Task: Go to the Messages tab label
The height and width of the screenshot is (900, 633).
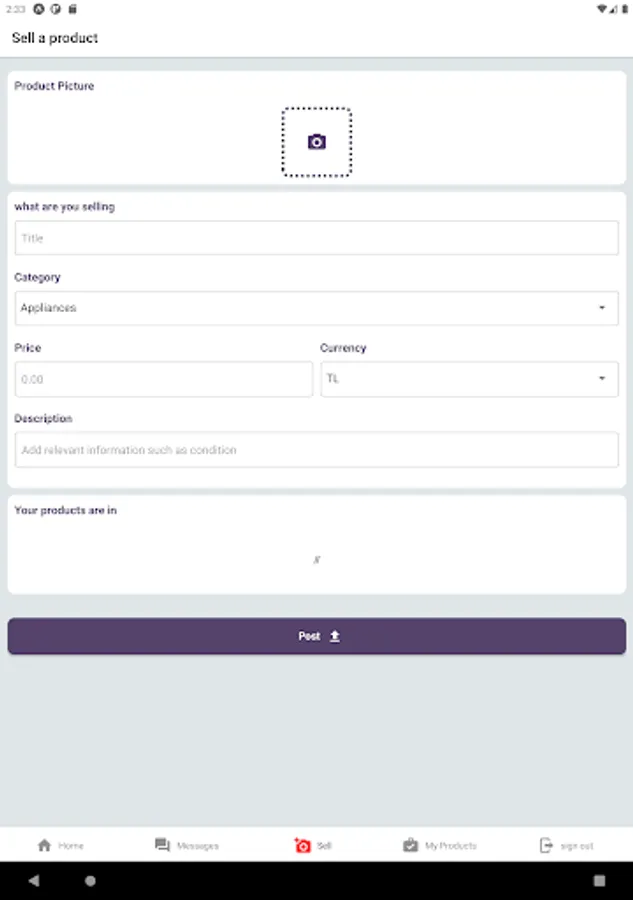Action: tap(198, 846)
